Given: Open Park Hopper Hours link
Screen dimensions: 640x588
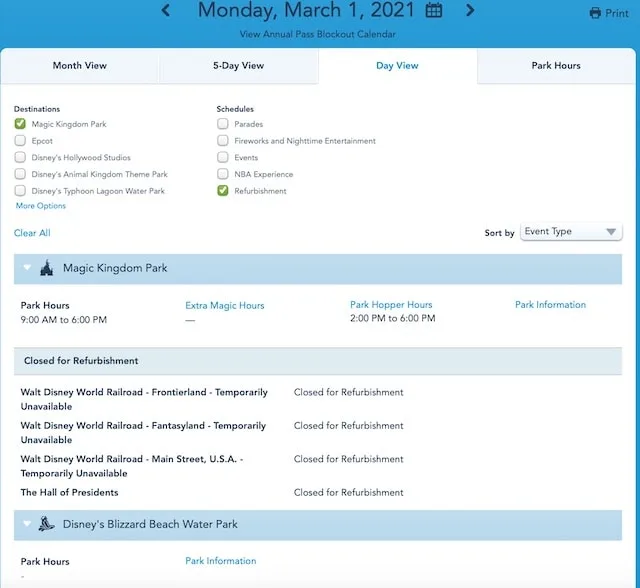Looking at the screenshot, I should (391, 305).
